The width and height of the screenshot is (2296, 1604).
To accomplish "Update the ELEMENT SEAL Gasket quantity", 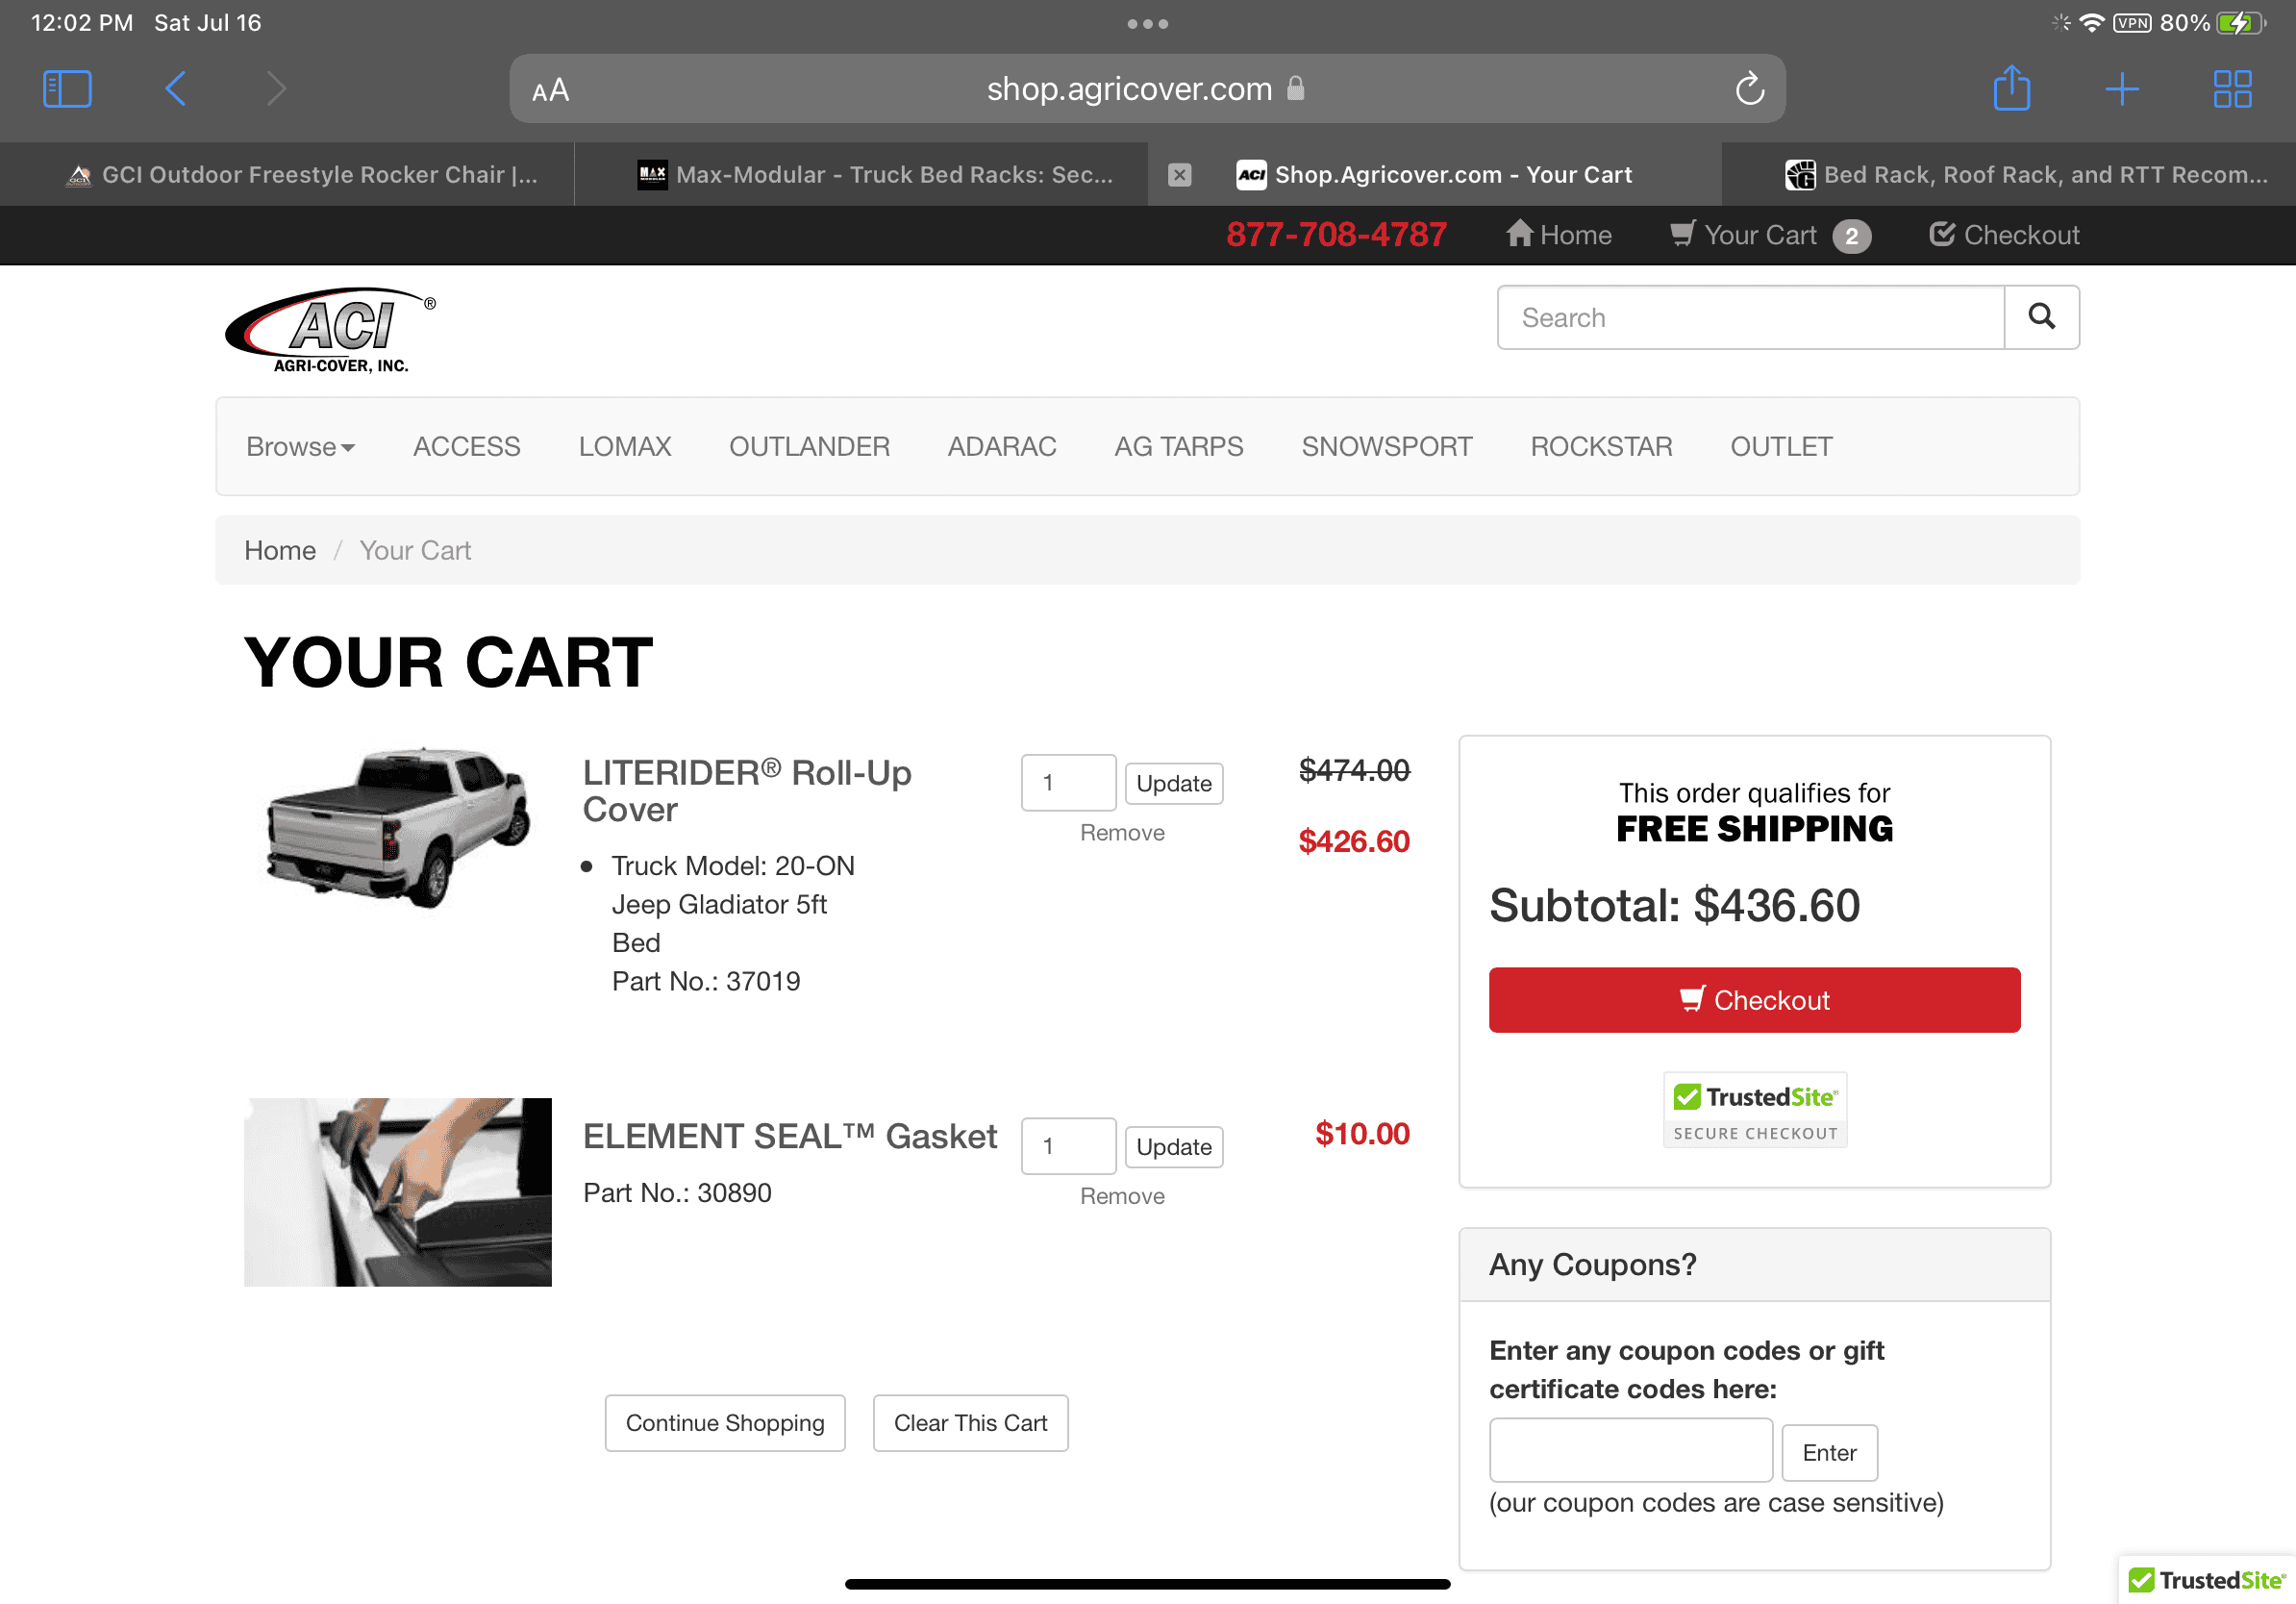I will click(x=1174, y=1146).
